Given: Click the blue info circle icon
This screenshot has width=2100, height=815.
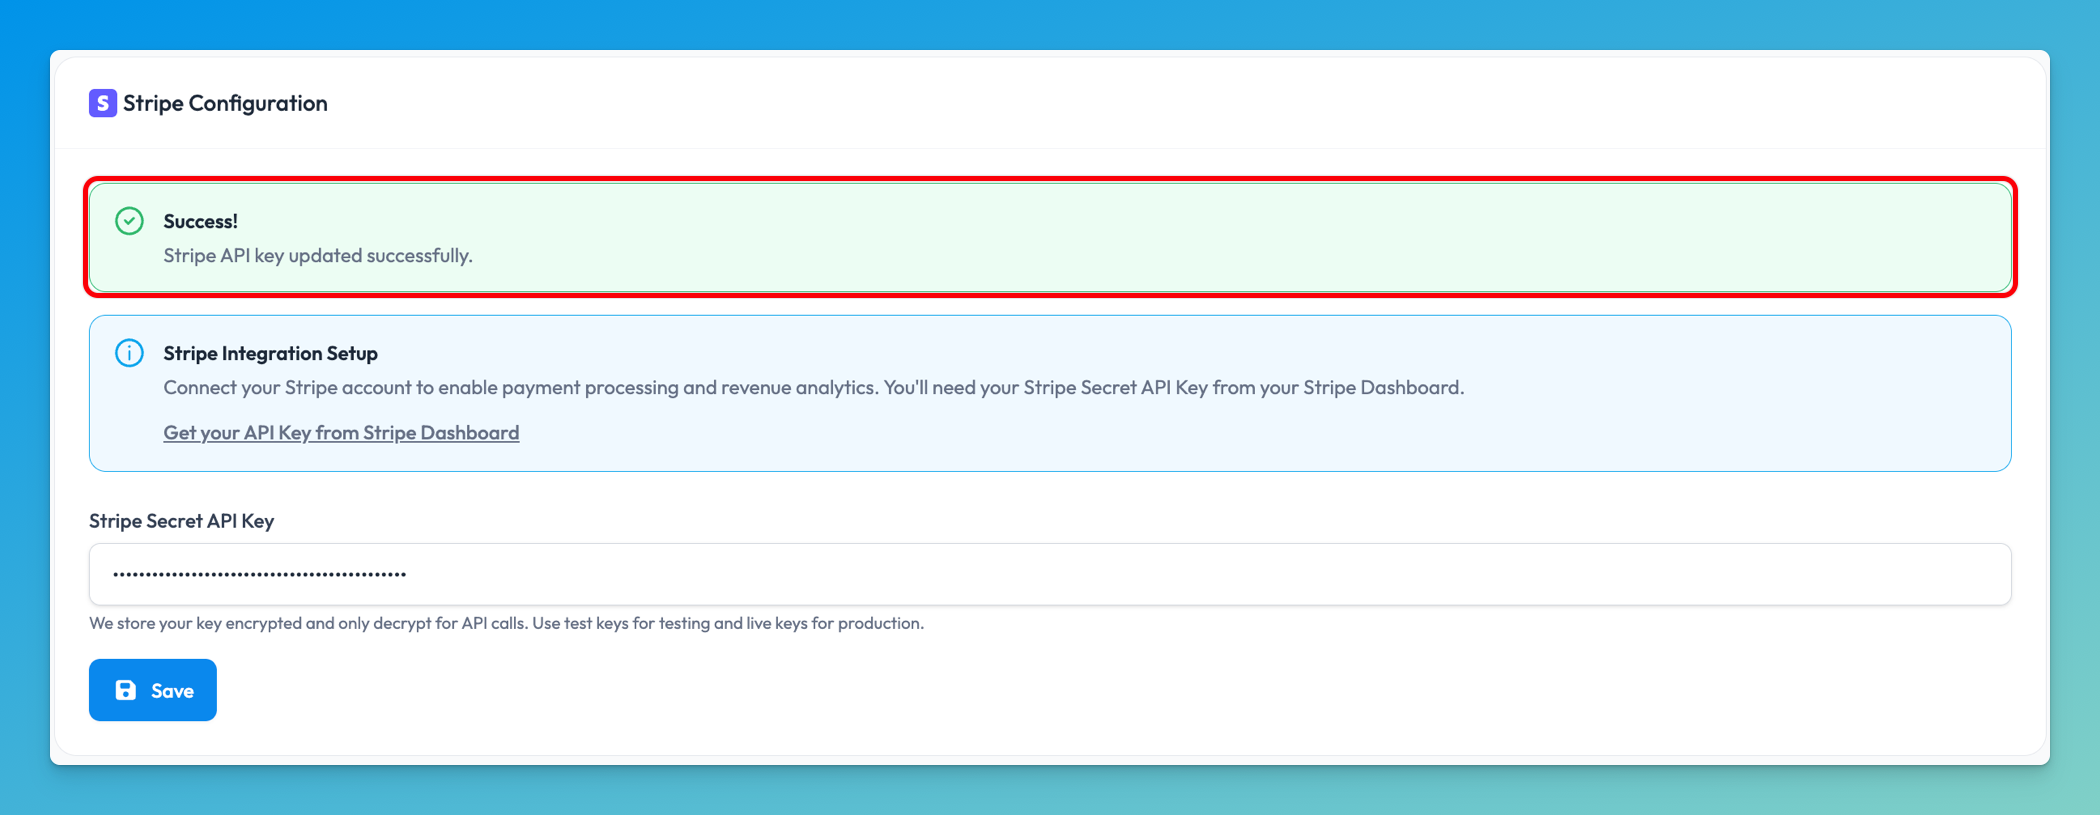Looking at the screenshot, I should pos(129,353).
